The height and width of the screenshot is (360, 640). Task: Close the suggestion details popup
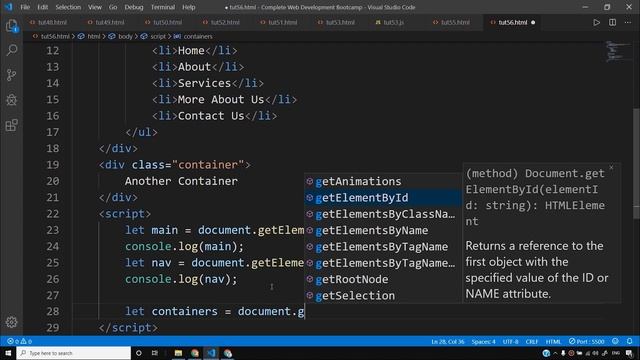(x=611, y=167)
